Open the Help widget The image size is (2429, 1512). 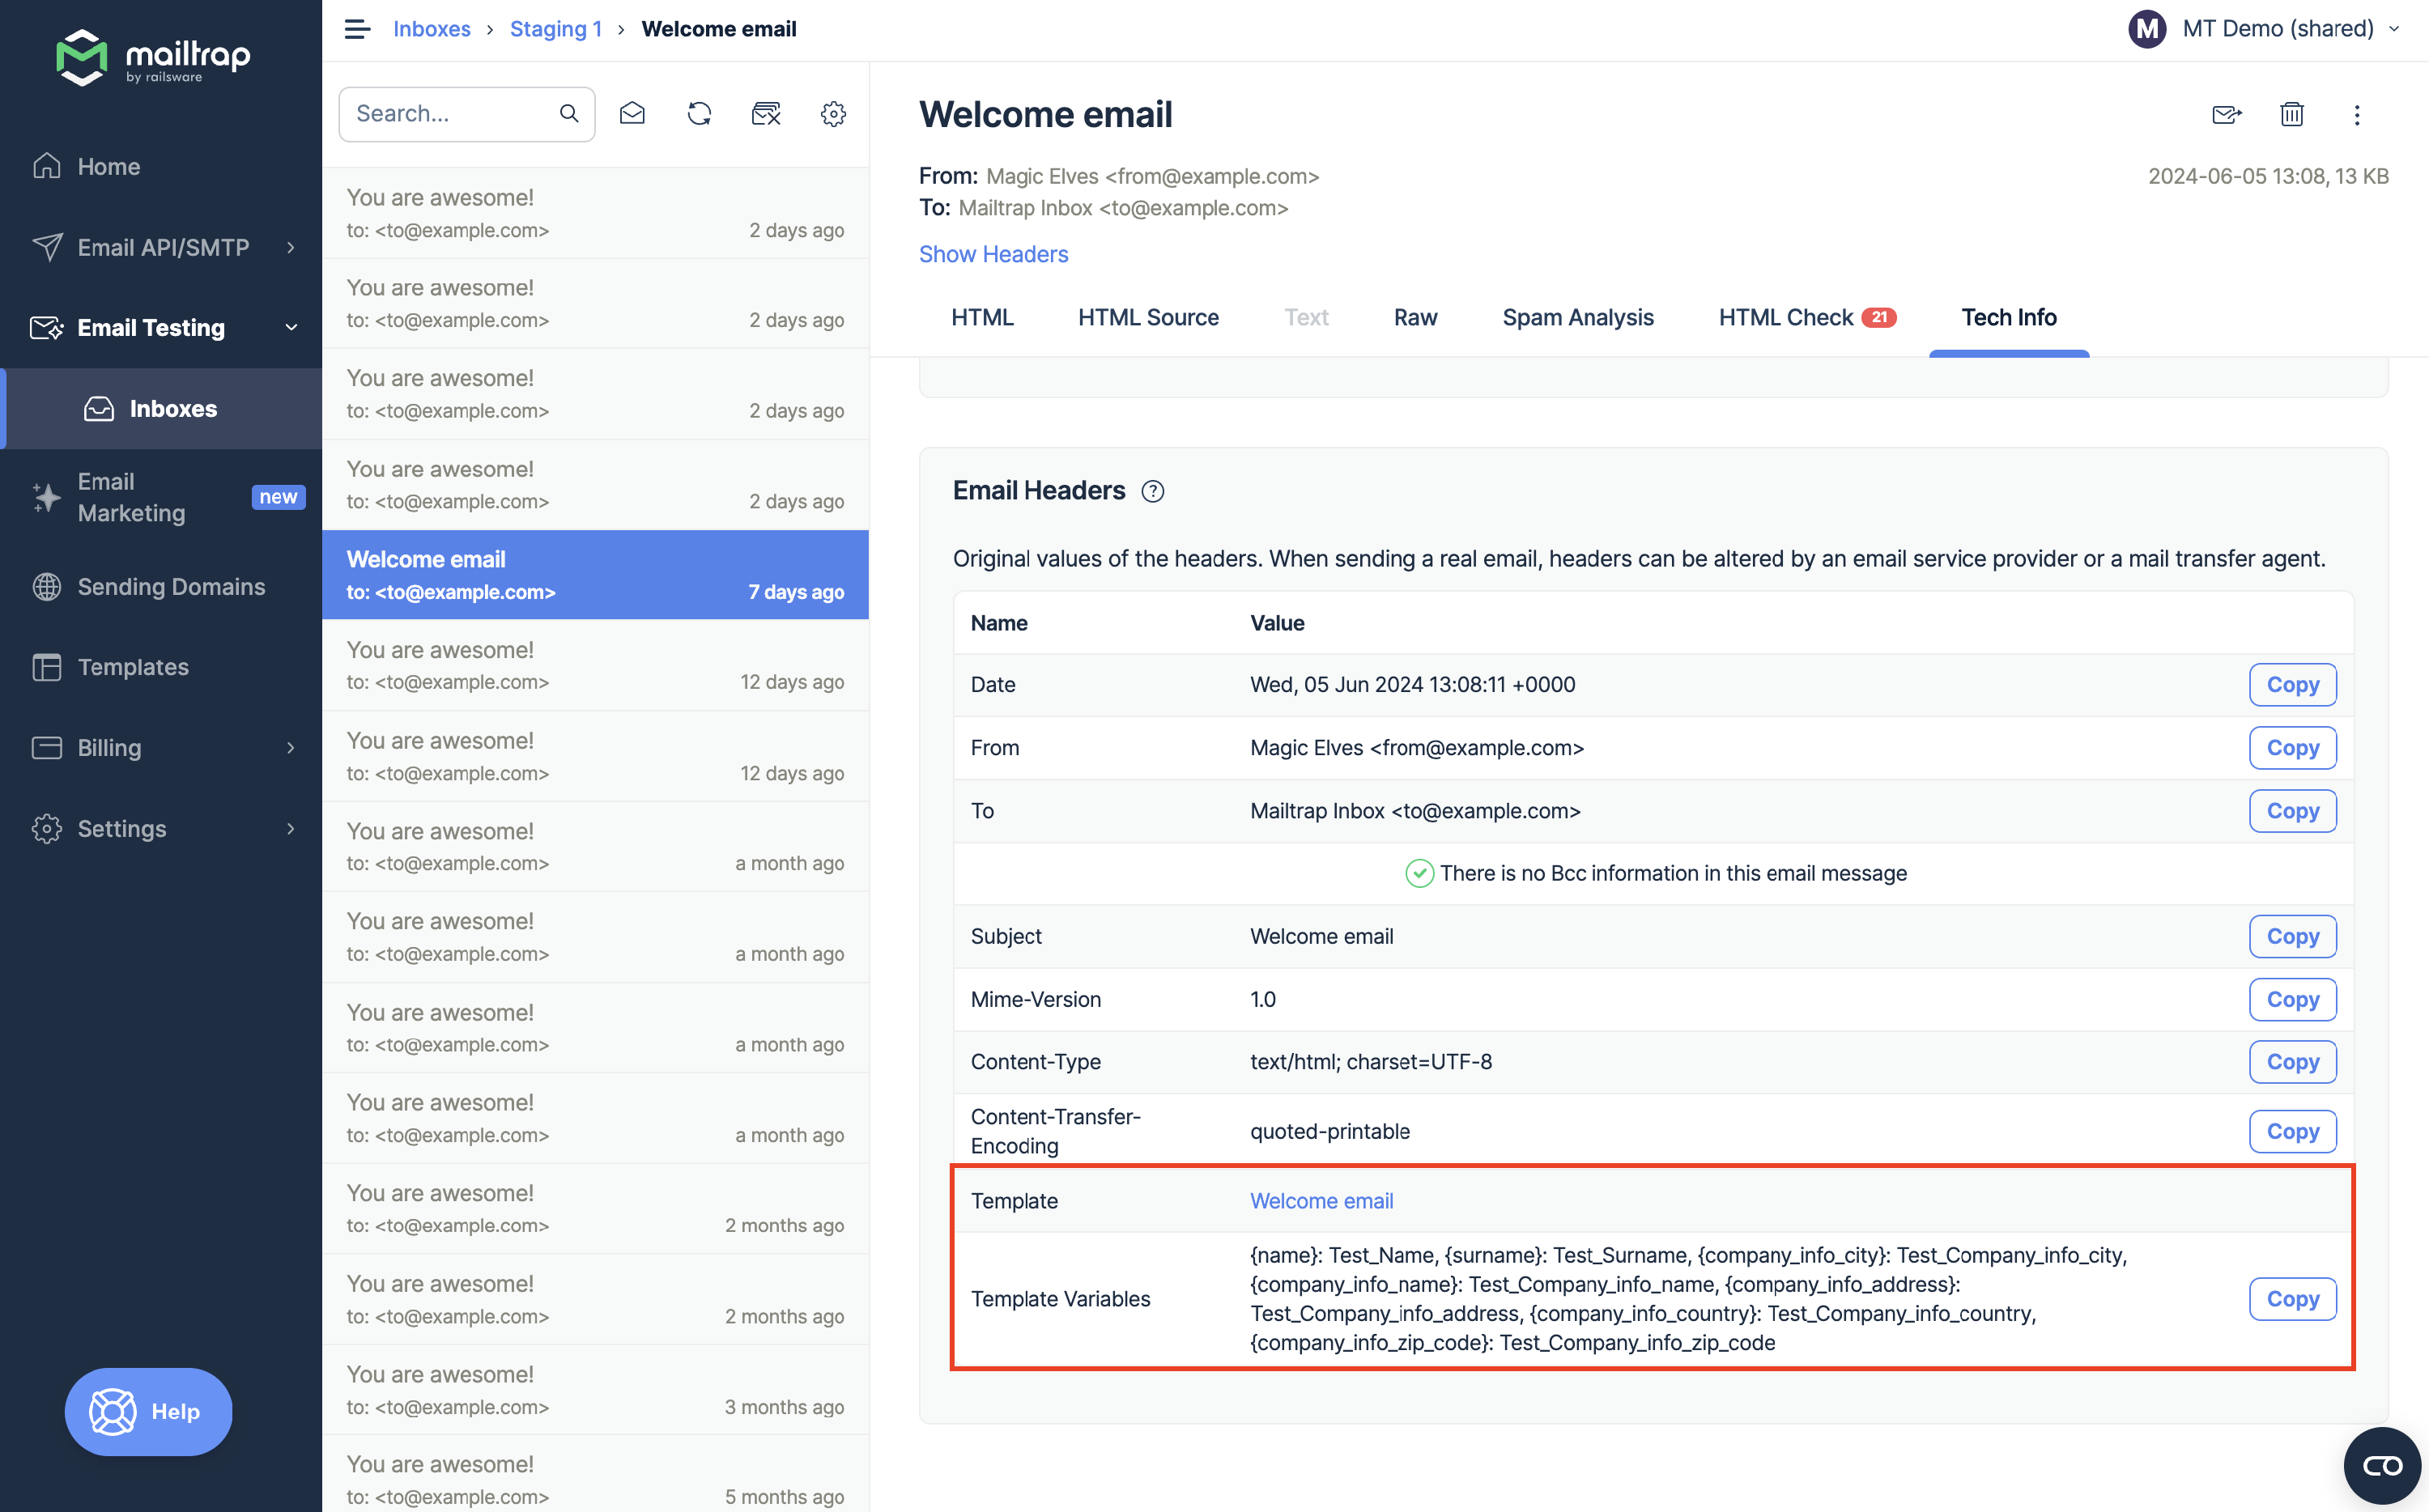pos(148,1411)
